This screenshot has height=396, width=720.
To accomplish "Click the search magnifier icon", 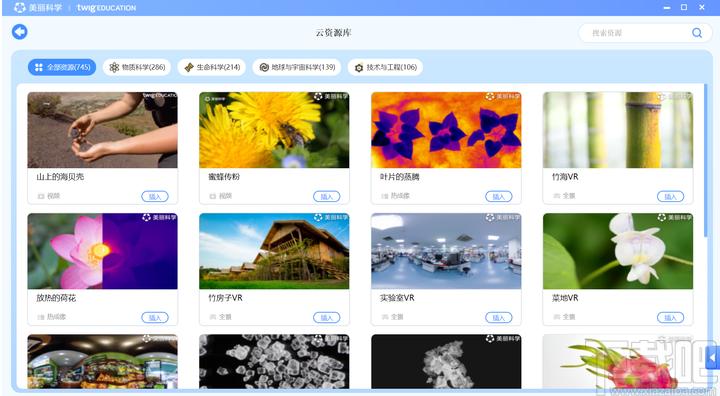I will tap(697, 33).
